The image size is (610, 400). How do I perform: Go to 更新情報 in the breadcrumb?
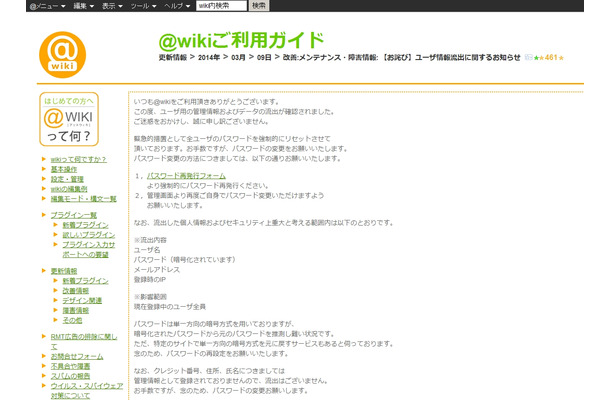click(x=173, y=58)
